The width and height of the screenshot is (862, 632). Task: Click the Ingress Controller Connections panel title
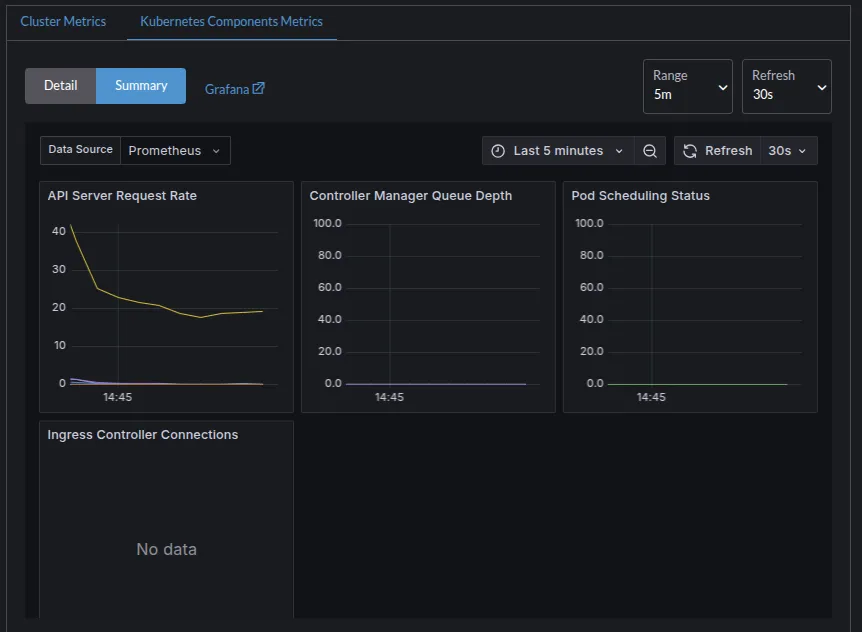(x=143, y=435)
